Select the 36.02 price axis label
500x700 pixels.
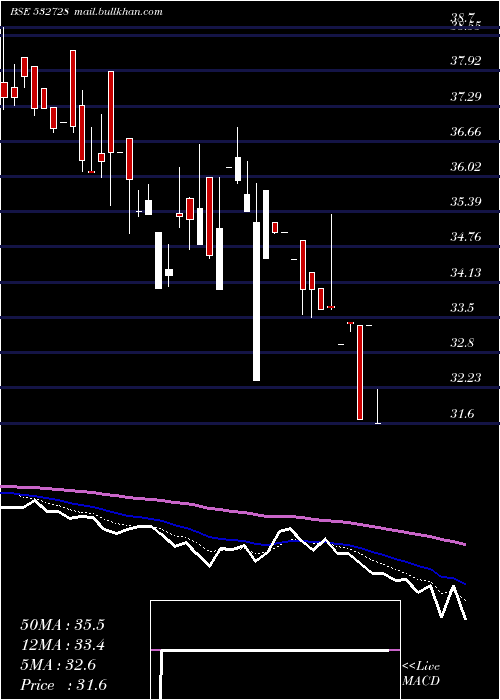point(466,167)
